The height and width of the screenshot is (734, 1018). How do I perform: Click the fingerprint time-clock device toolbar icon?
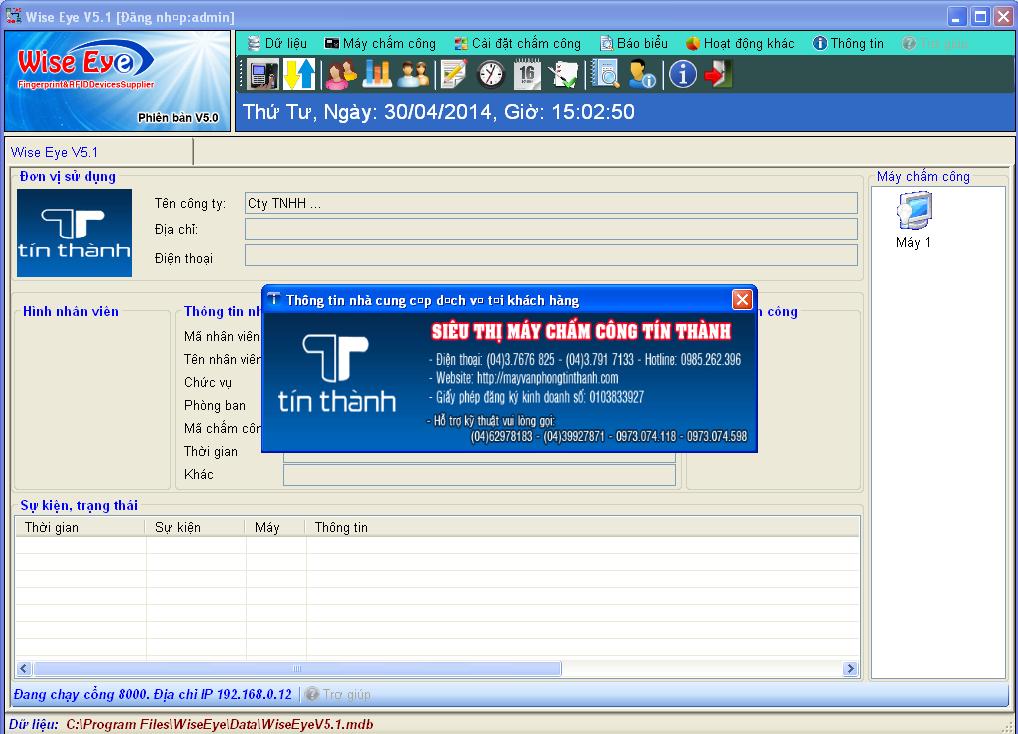click(263, 74)
